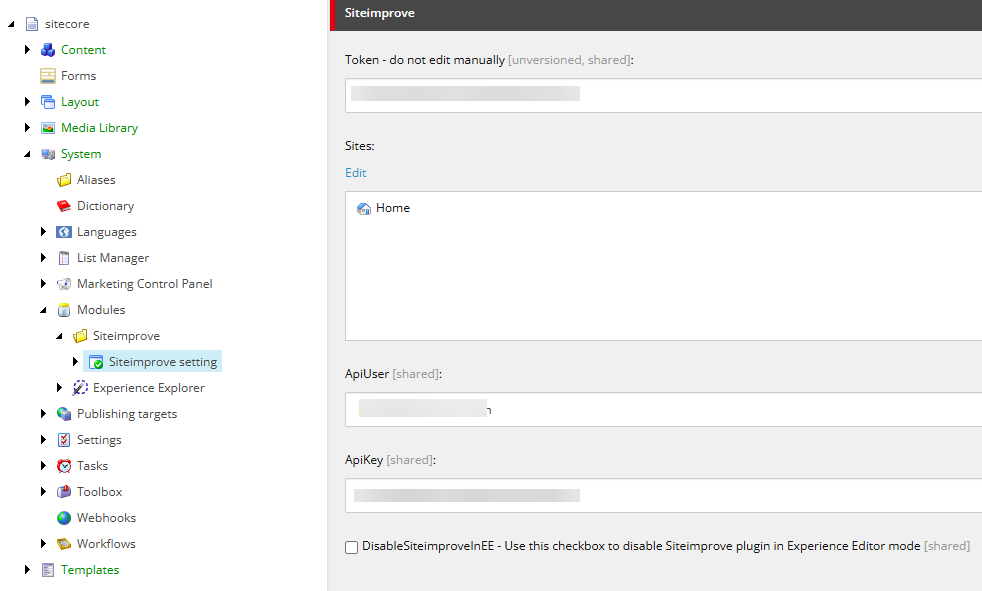Click the Tasks alarm clock icon

tap(64, 466)
